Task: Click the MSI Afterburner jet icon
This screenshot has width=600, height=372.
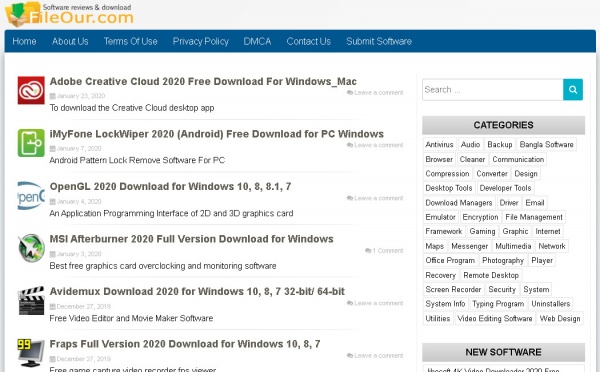Action: point(31,248)
